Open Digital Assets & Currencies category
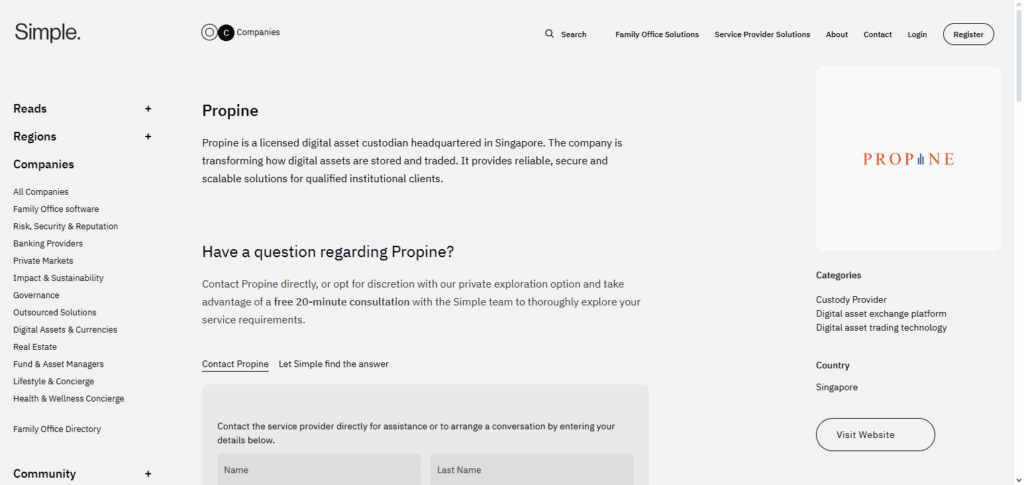The height and width of the screenshot is (485, 1024). point(65,330)
